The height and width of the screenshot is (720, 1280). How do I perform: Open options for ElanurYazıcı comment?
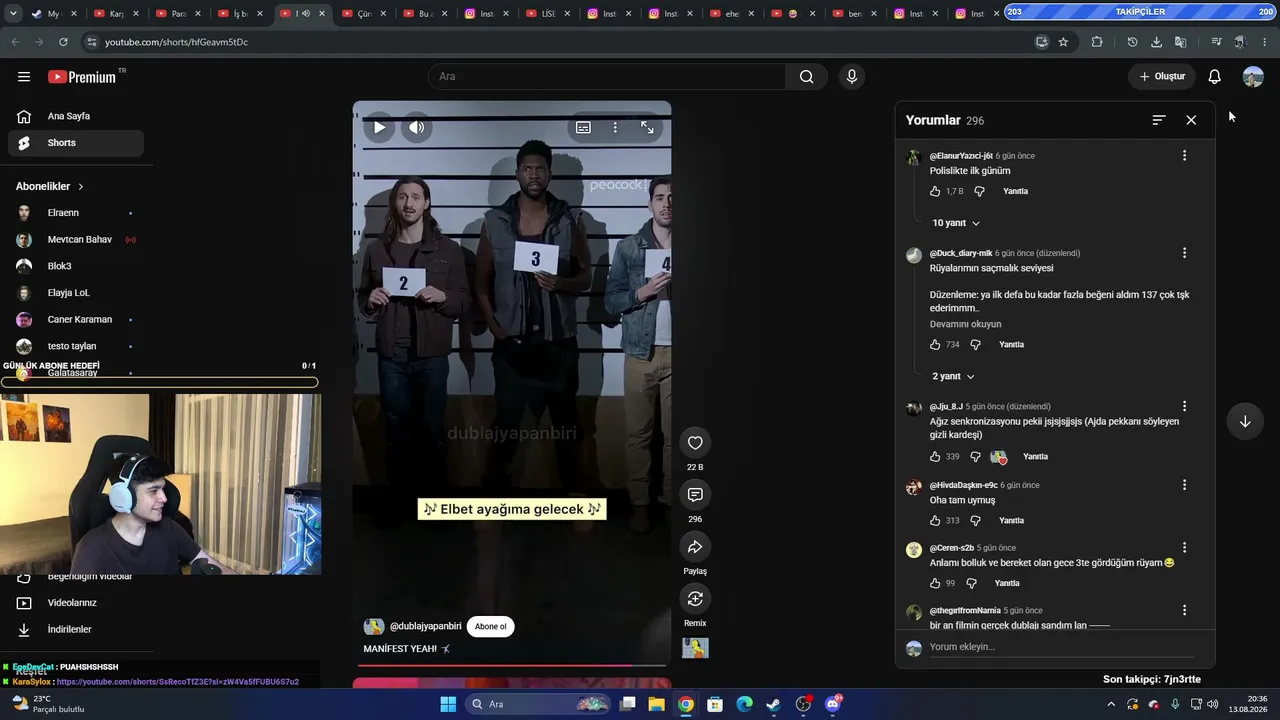pos(1184,156)
